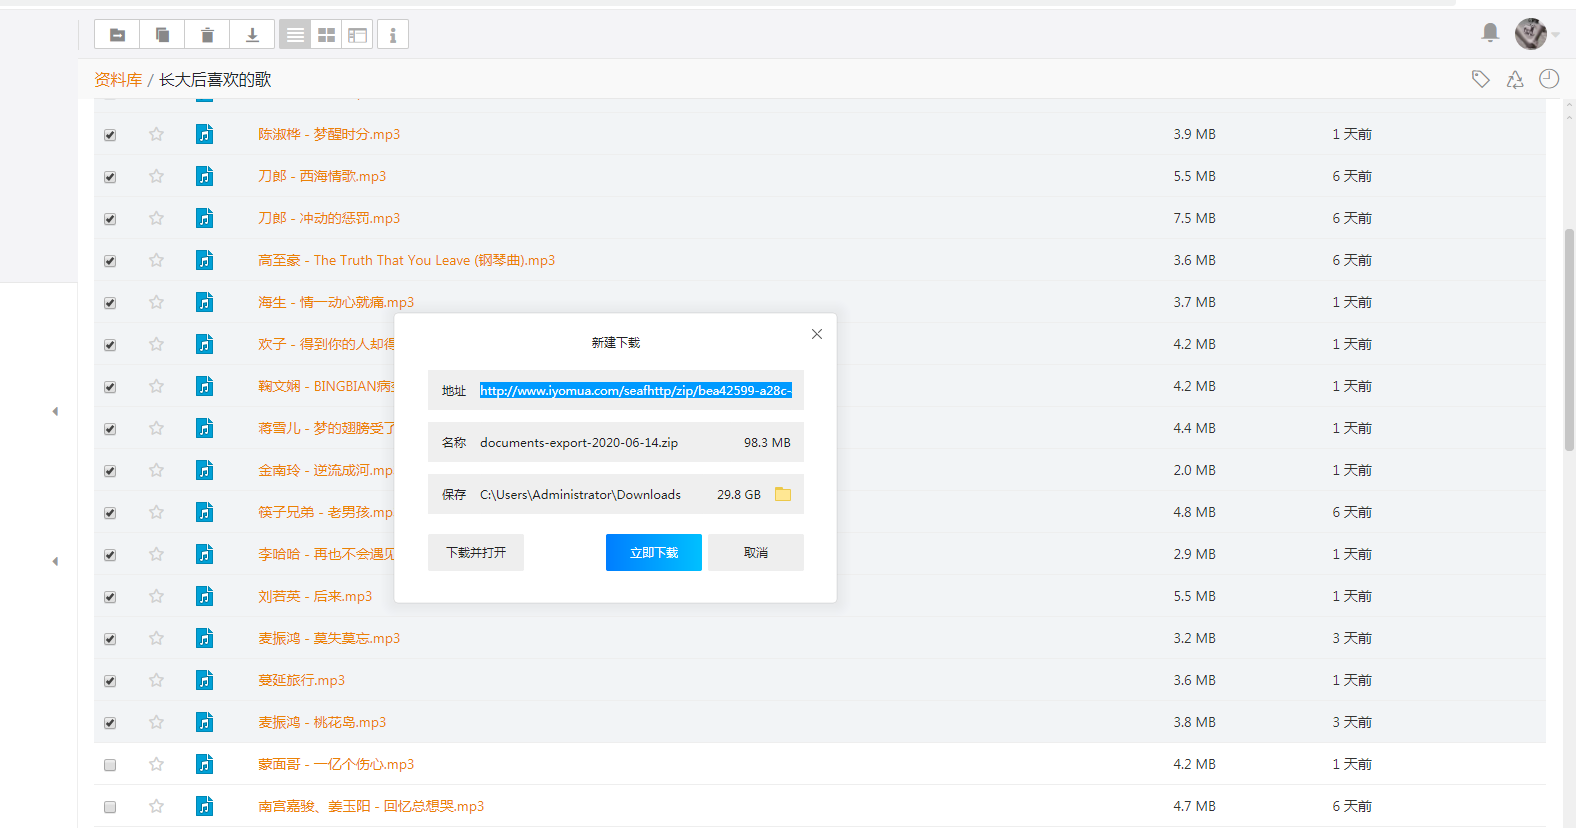
Task: Click 下载并打开 button
Action: click(x=476, y=552)
